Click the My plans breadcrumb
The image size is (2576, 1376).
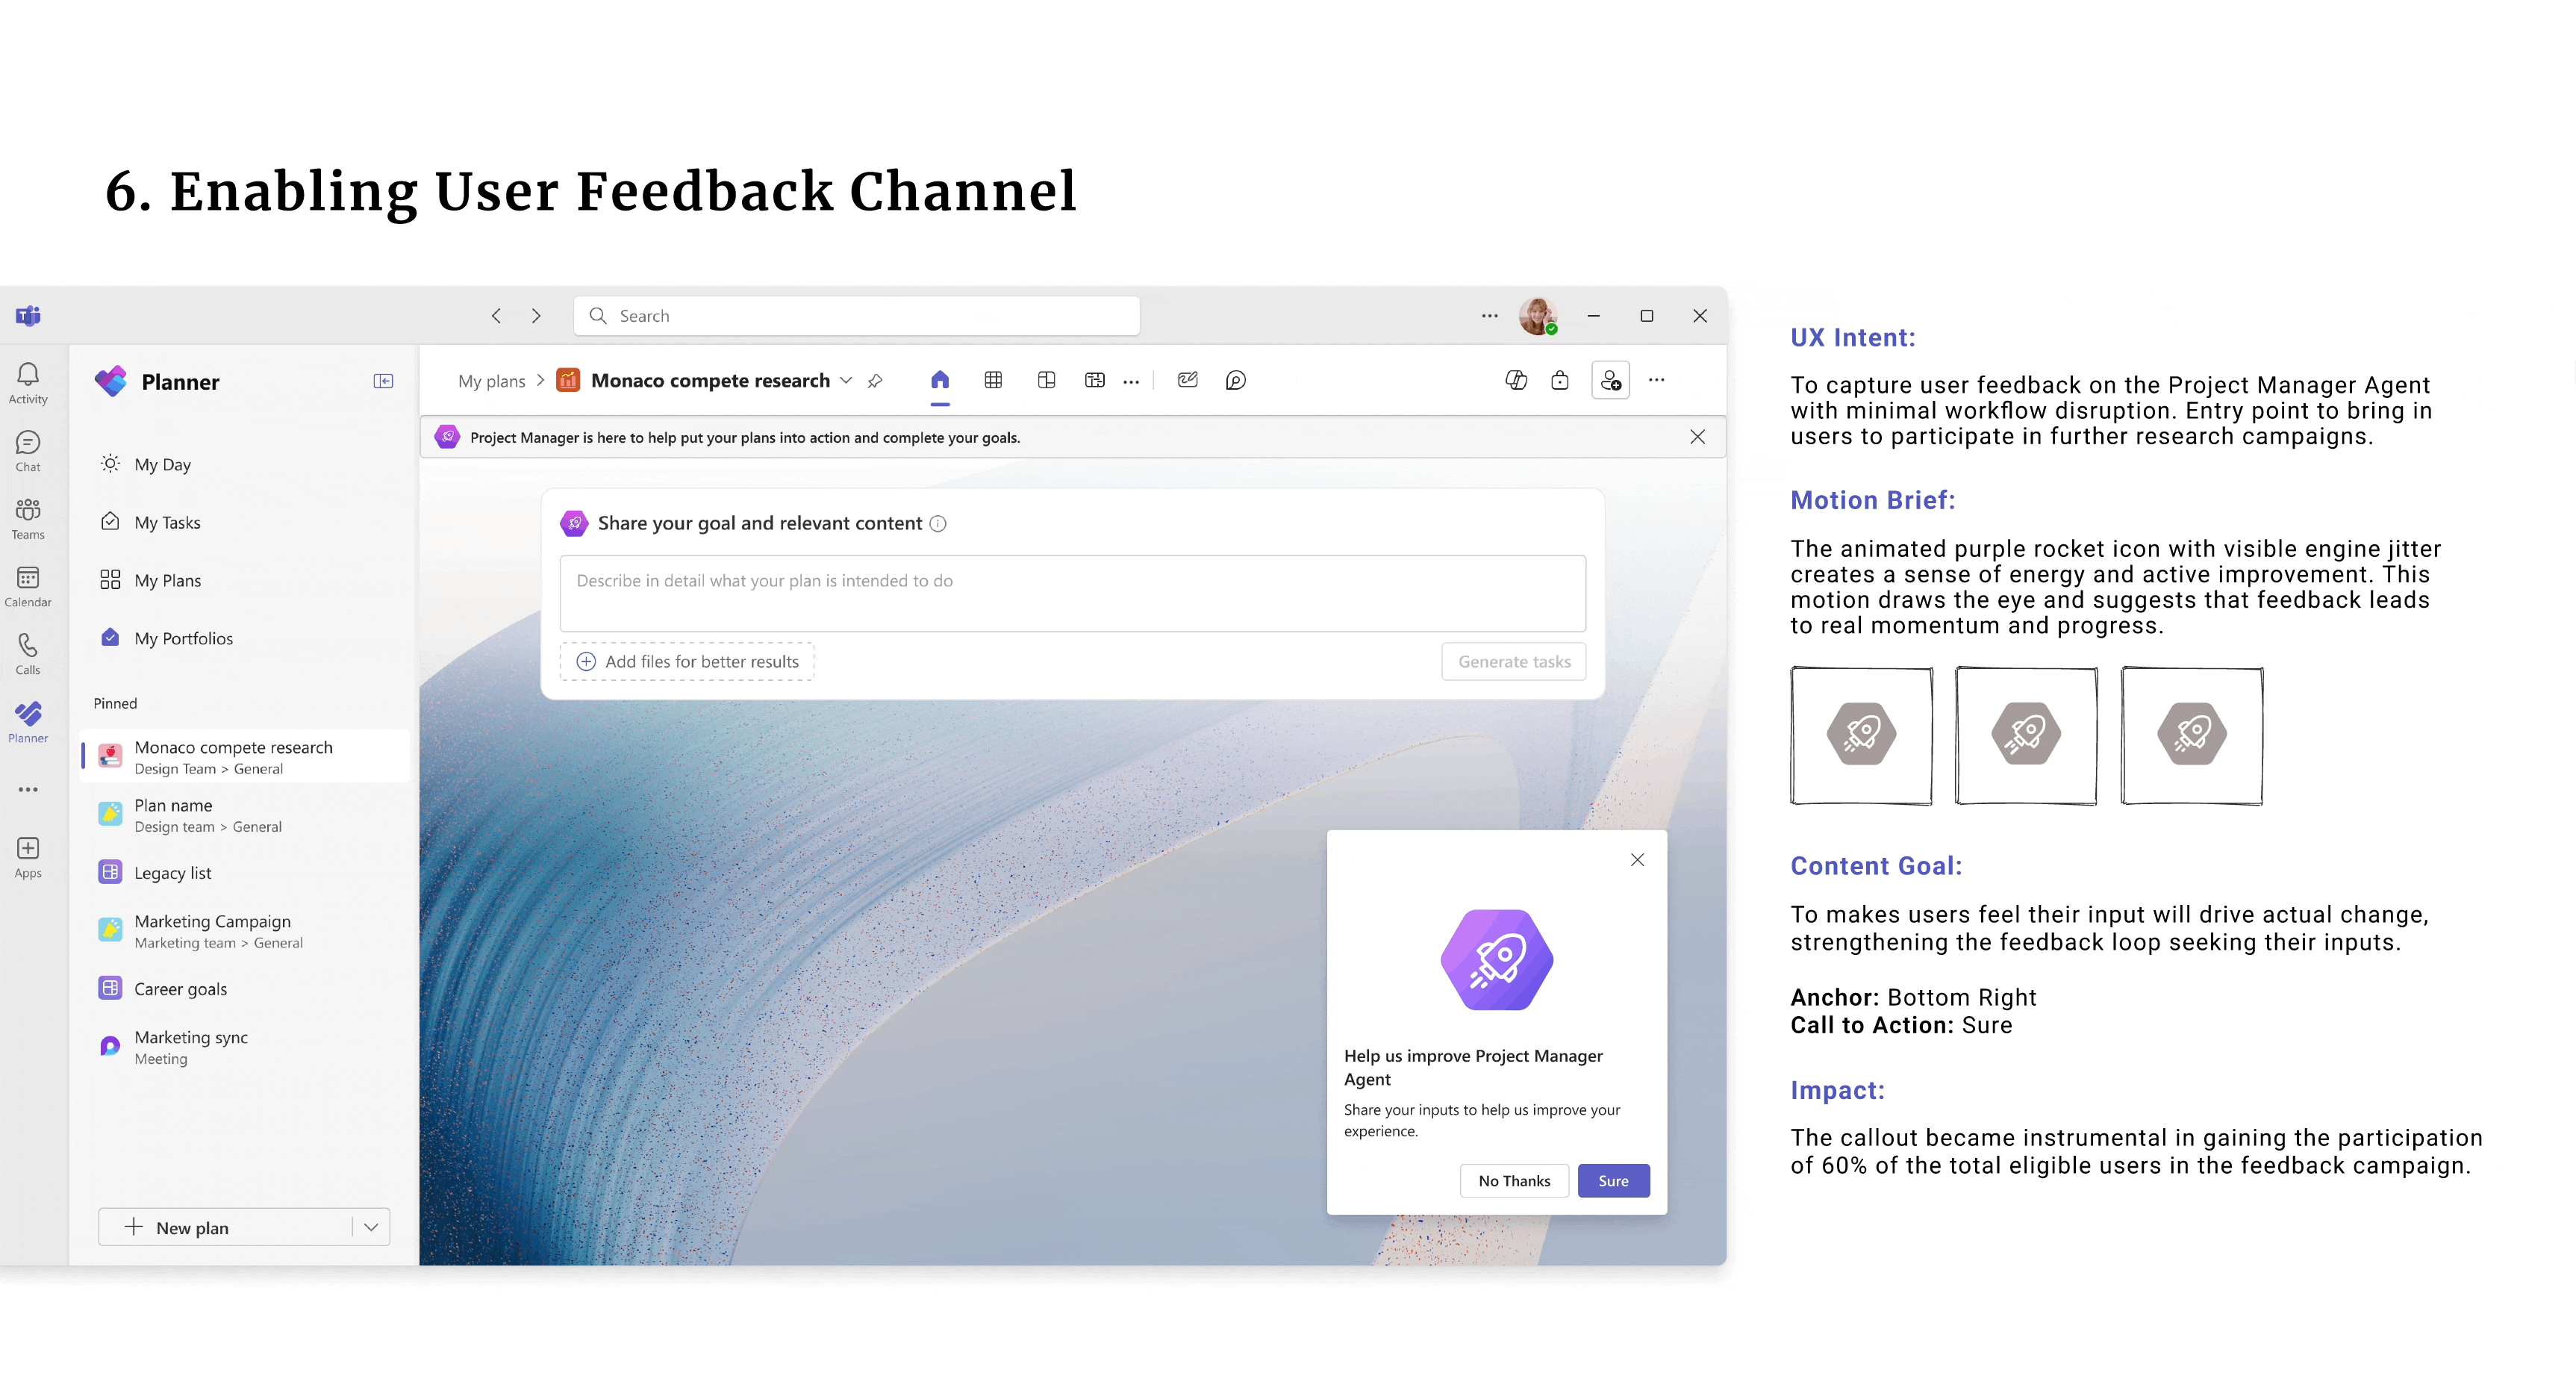pyautogui.click(x=491, y=381)
